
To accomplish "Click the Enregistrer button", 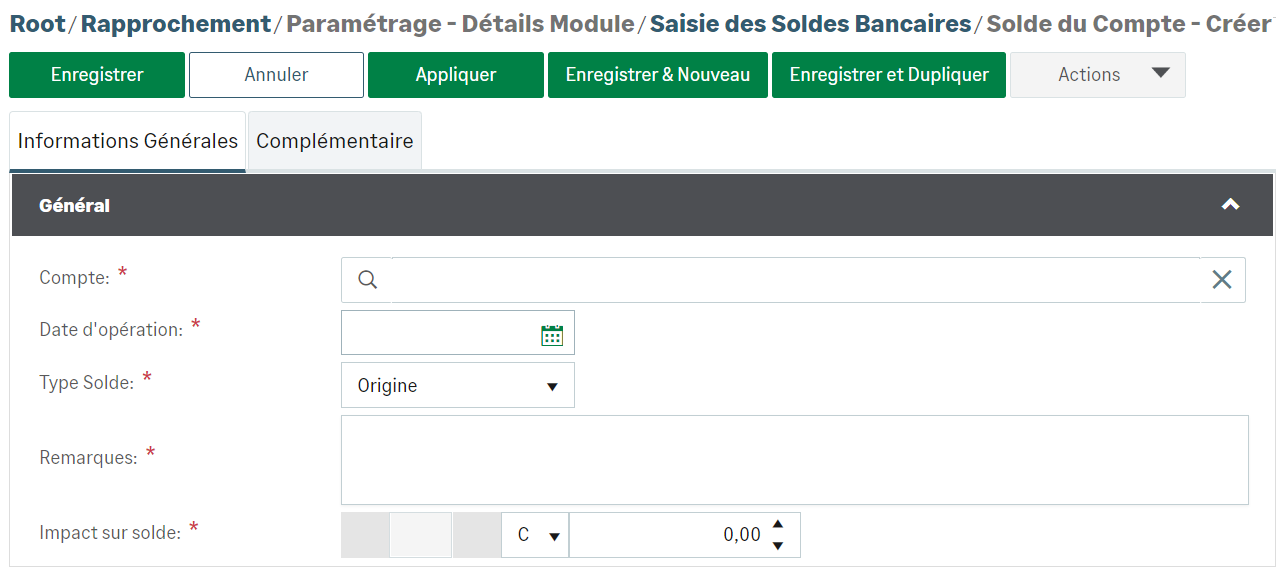I will tap(97, 75).
